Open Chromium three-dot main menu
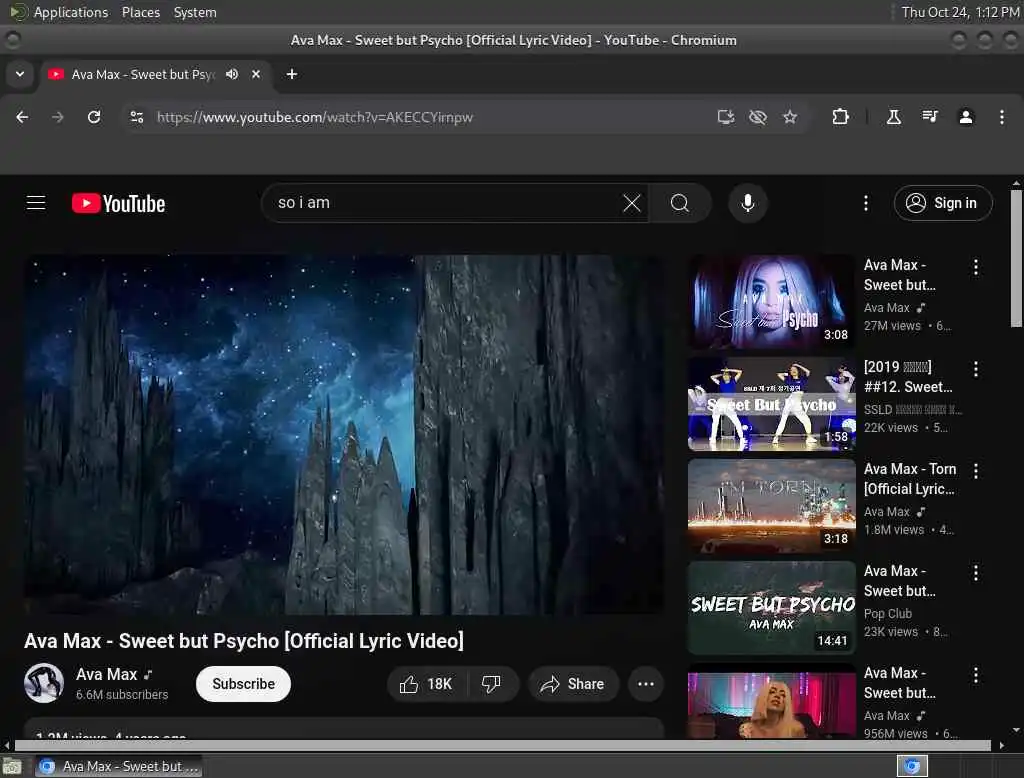The width and height of the screenshot is (1024, 778). [1002, 117]
